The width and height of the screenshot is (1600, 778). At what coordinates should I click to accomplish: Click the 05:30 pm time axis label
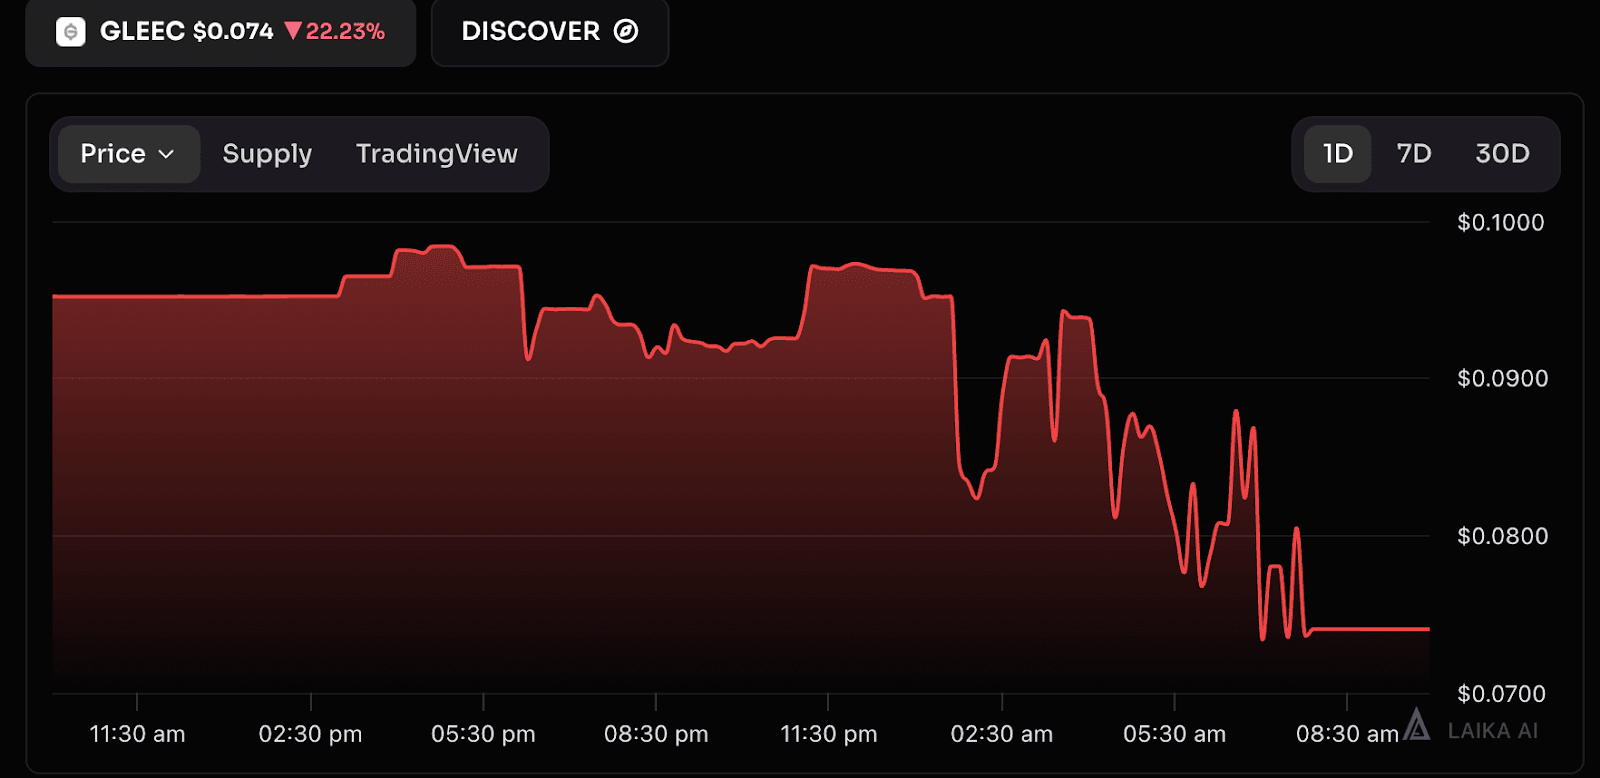483,734
